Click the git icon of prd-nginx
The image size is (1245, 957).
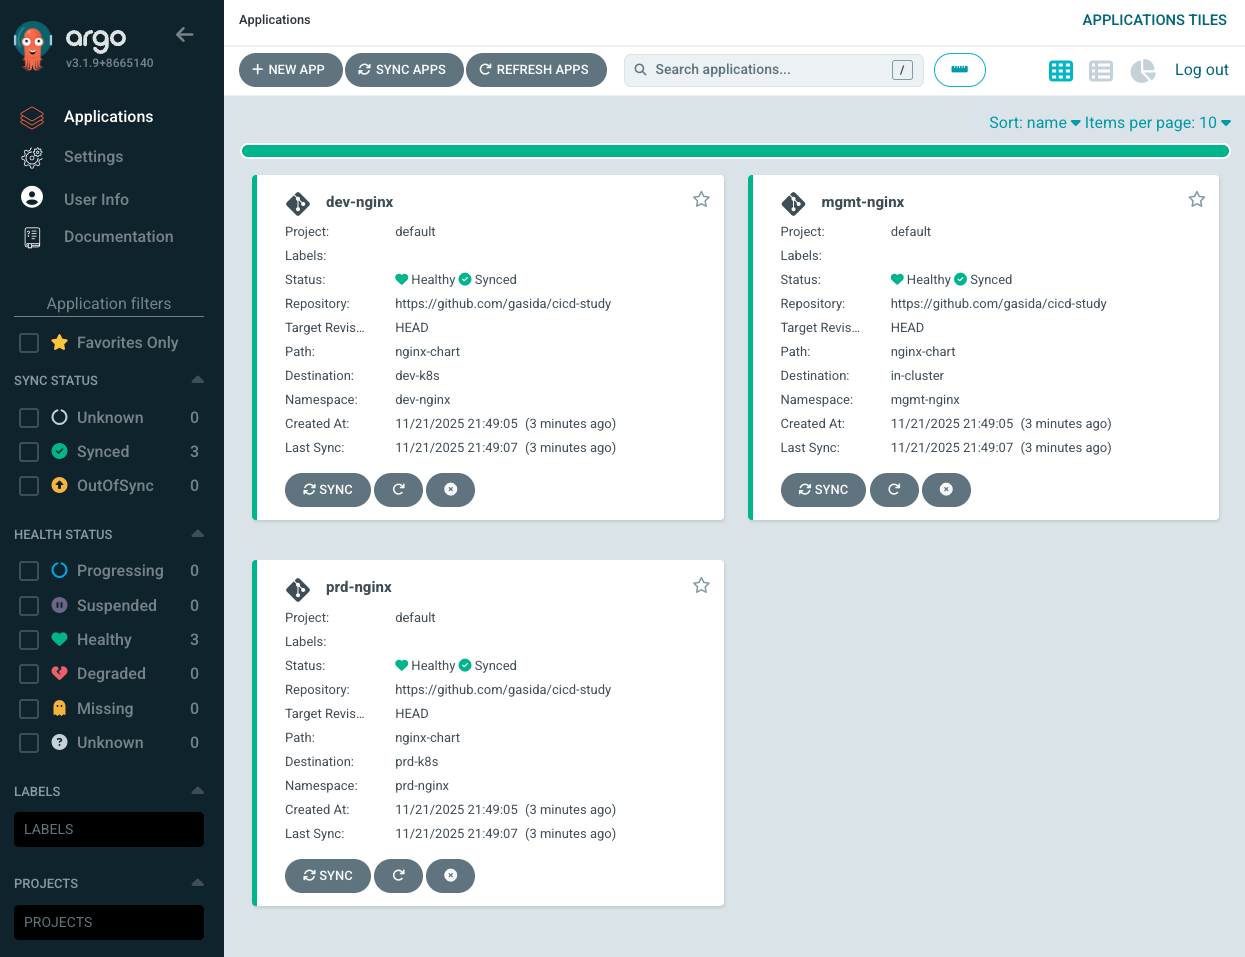[x=298, y=589]
